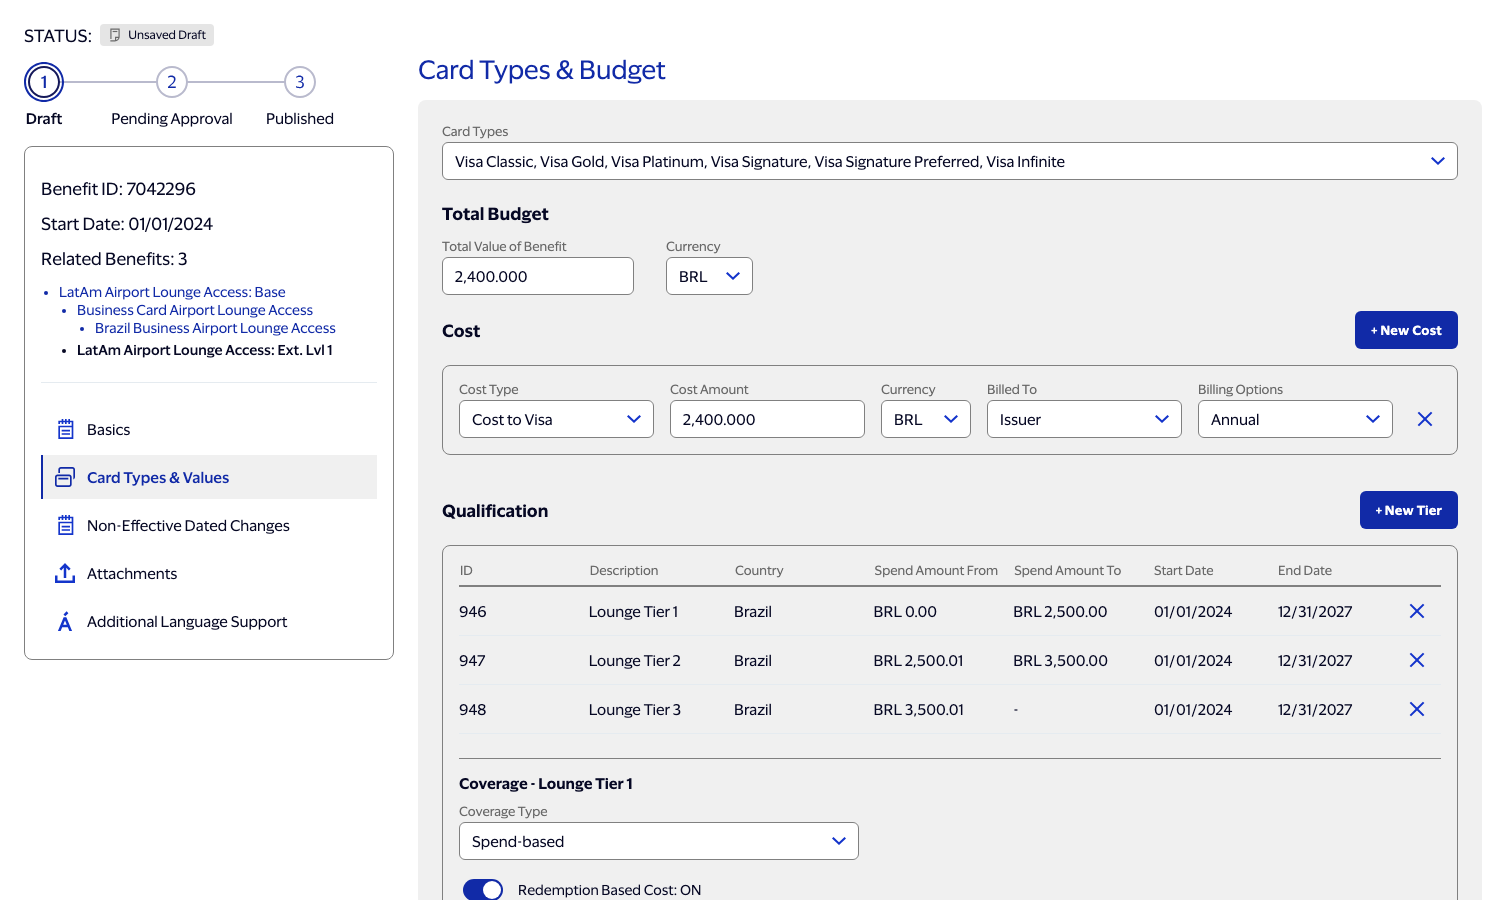Click the BRL 2,500.01 spend amount cell

click(918, 661)
